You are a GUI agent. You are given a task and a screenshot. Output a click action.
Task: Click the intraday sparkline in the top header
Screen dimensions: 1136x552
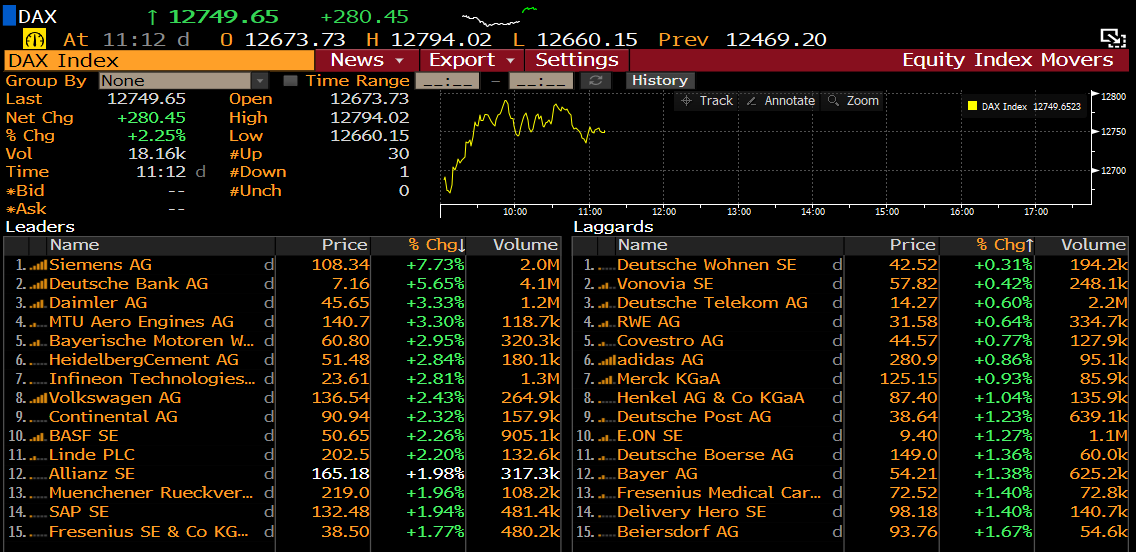click(499, 15)
